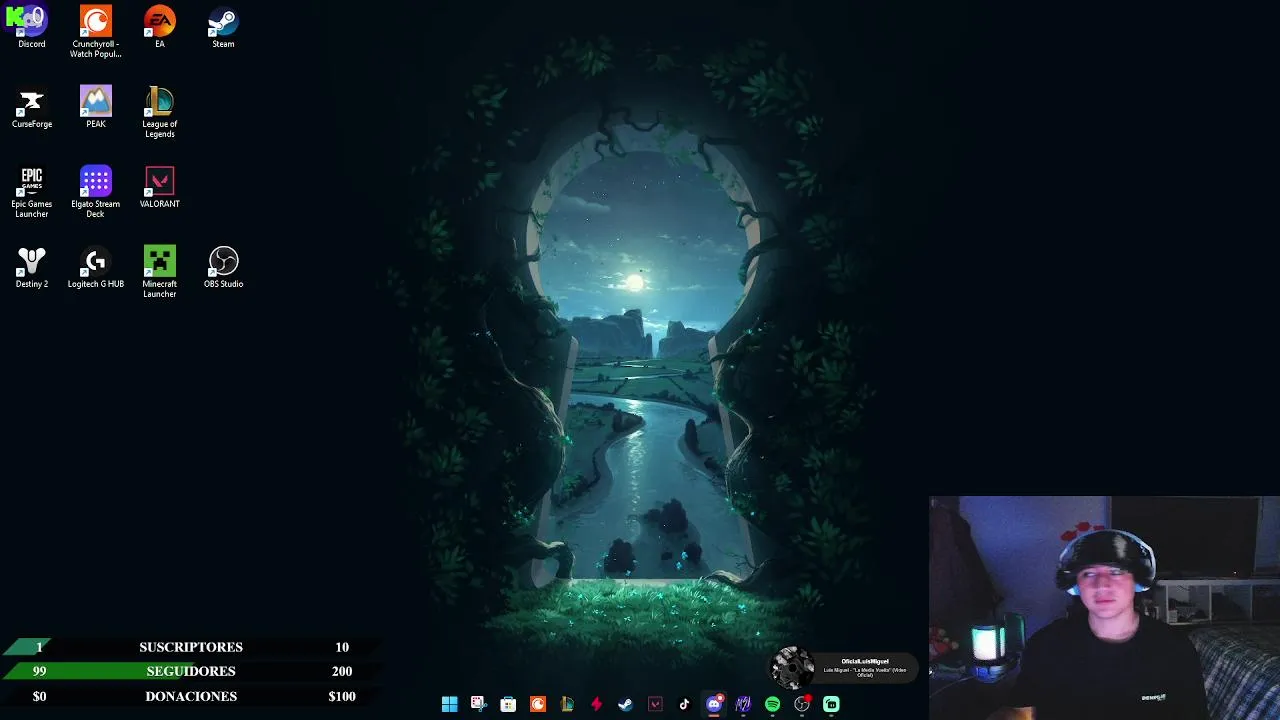Viewport: 1280px width, 720px height.
Task: Open Snipping Tool from the taskbar
Action: 478,704
